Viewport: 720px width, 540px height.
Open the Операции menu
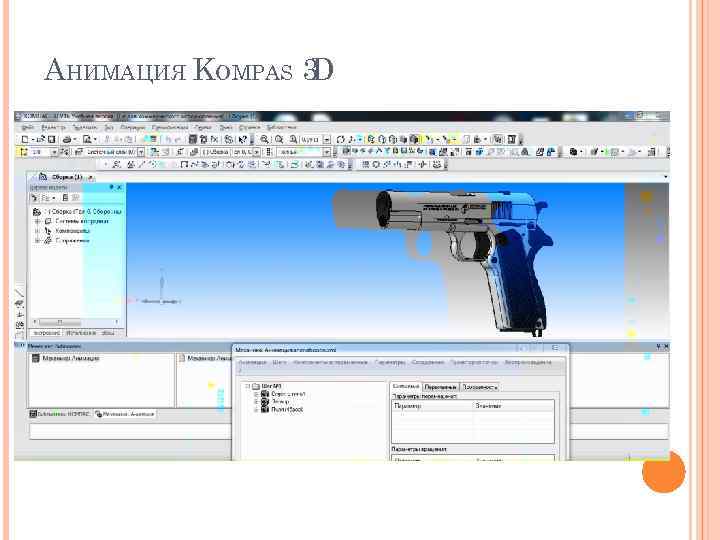point(133,127)
